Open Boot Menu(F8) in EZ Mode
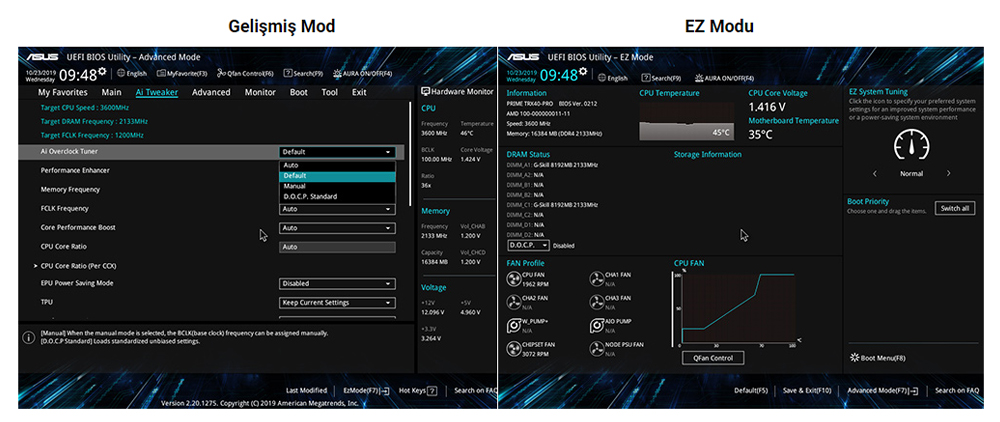1000x422 pixels. (878, 358)
